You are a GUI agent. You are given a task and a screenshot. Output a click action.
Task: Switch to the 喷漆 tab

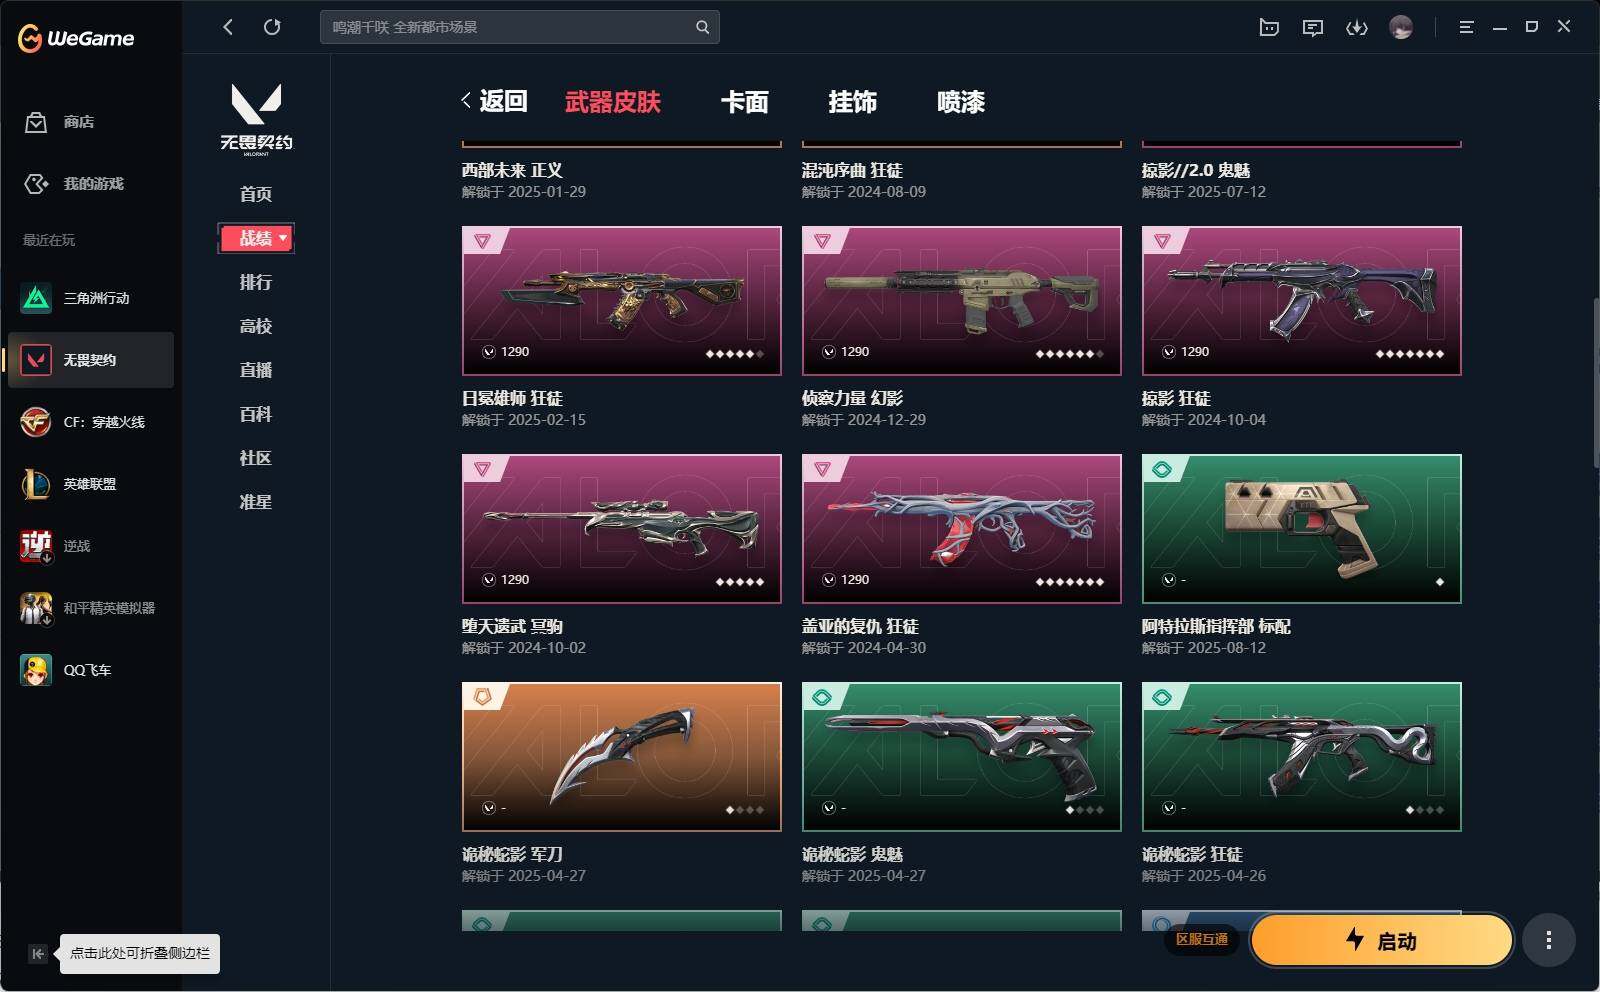pyautogui.click(x=961, y=101)
